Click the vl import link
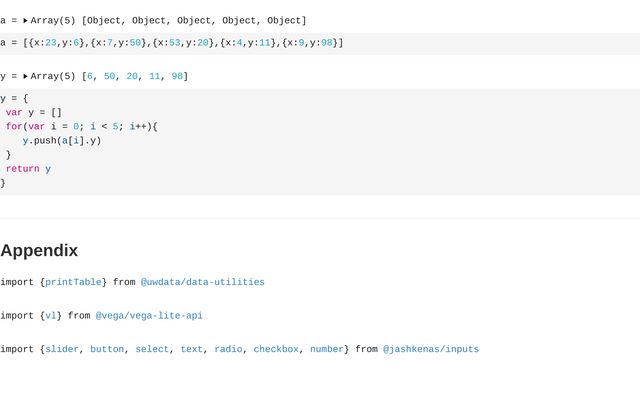Image resolution: width=640 pixels, height=400 pixels. click(50, 316)
